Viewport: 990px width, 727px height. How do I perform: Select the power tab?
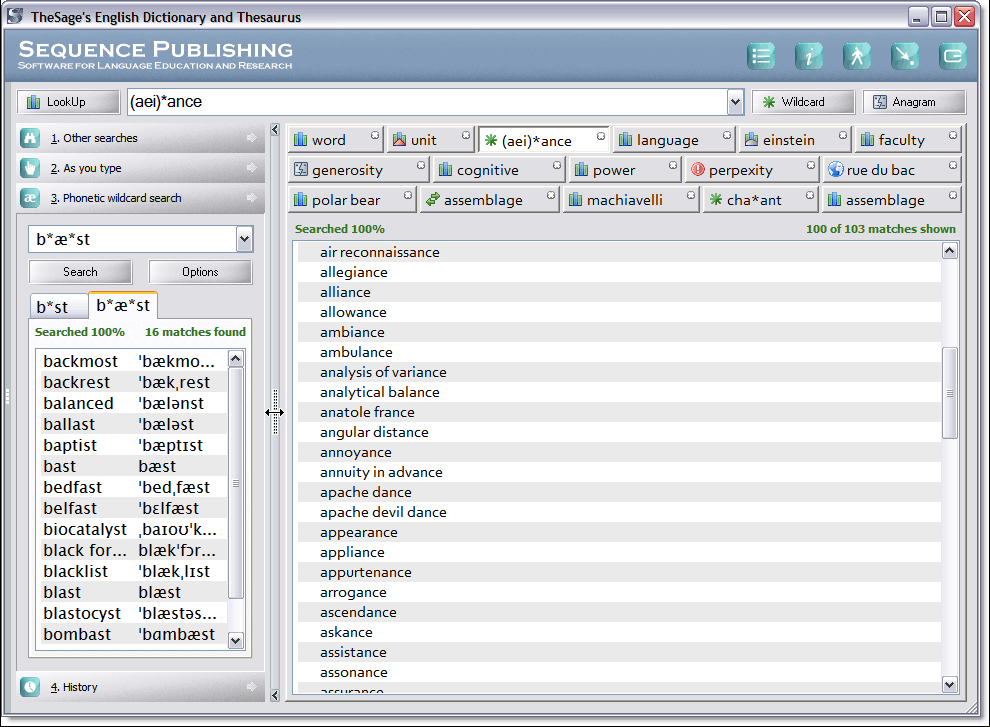[x=624, y=170]
